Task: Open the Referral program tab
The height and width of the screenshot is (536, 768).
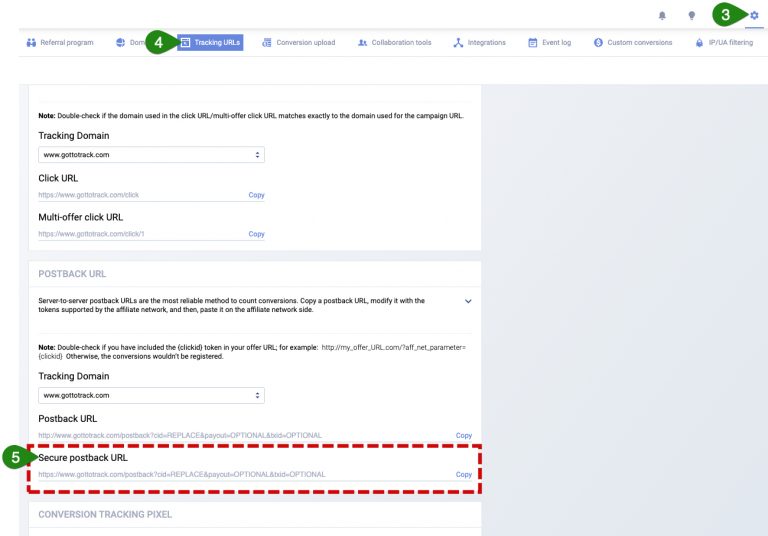Action: click(60, 43)
